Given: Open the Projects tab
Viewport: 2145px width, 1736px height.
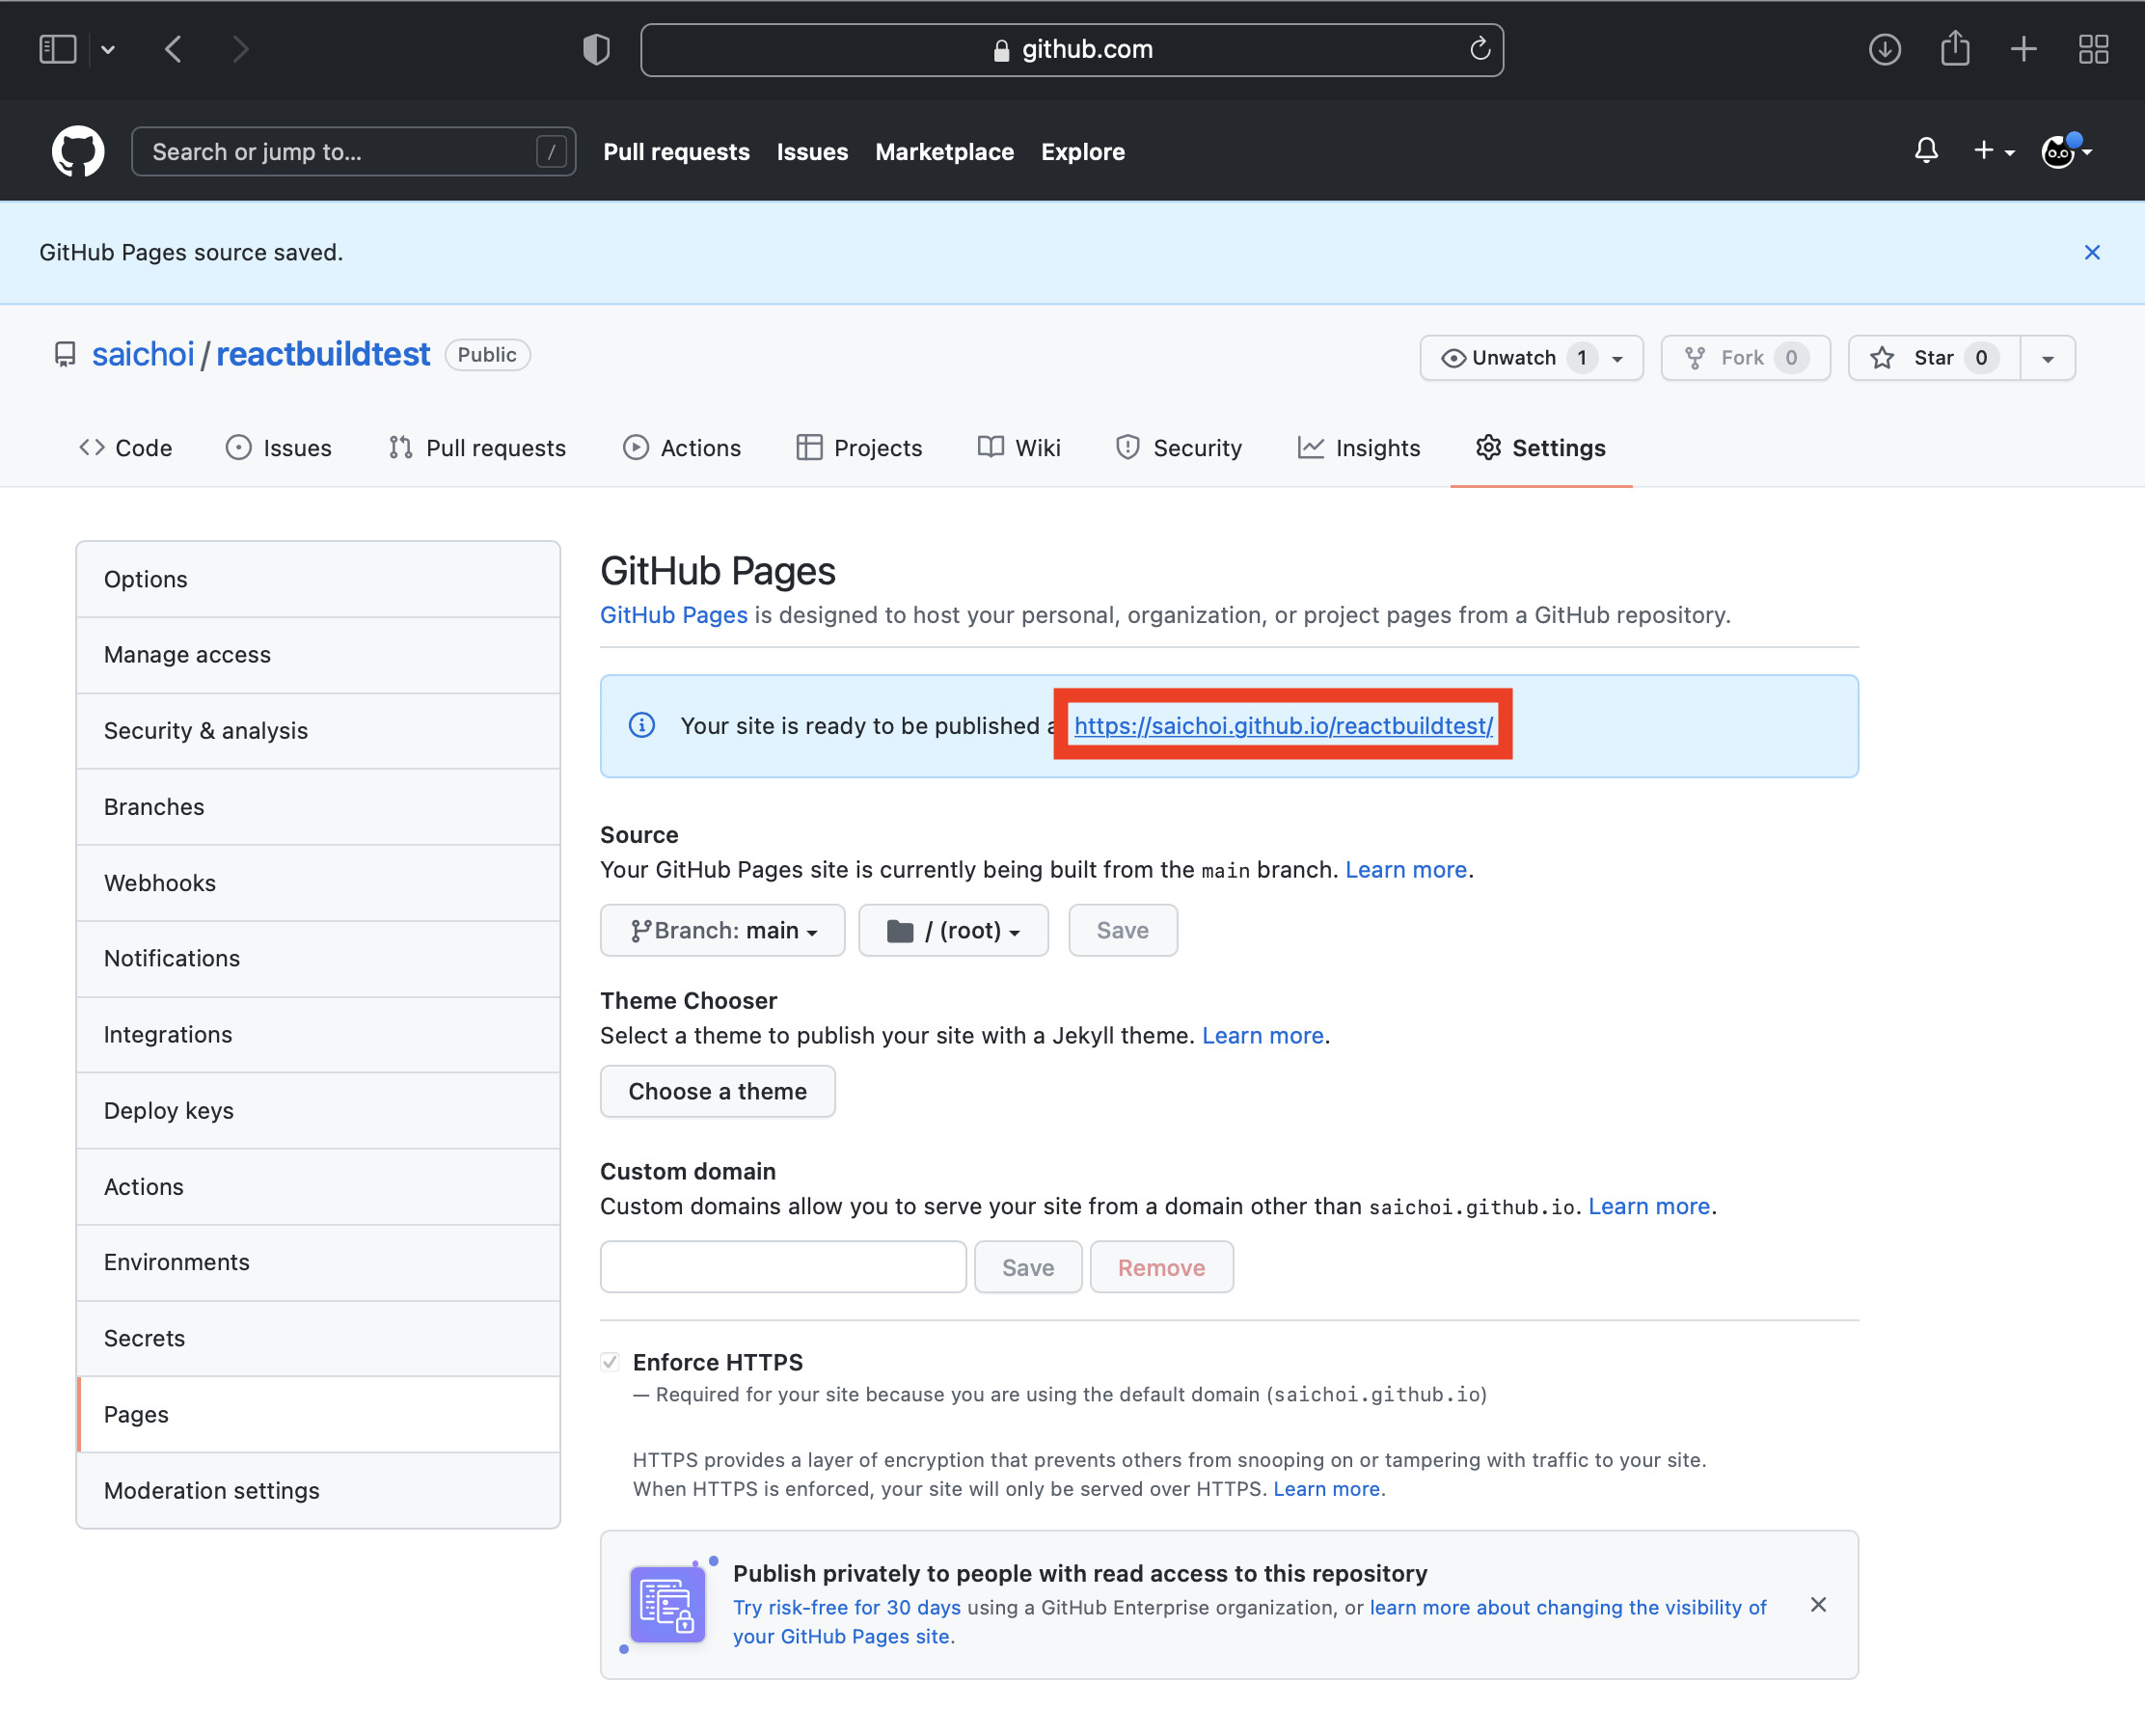Looking at the screenshot, I should (859, 448).
